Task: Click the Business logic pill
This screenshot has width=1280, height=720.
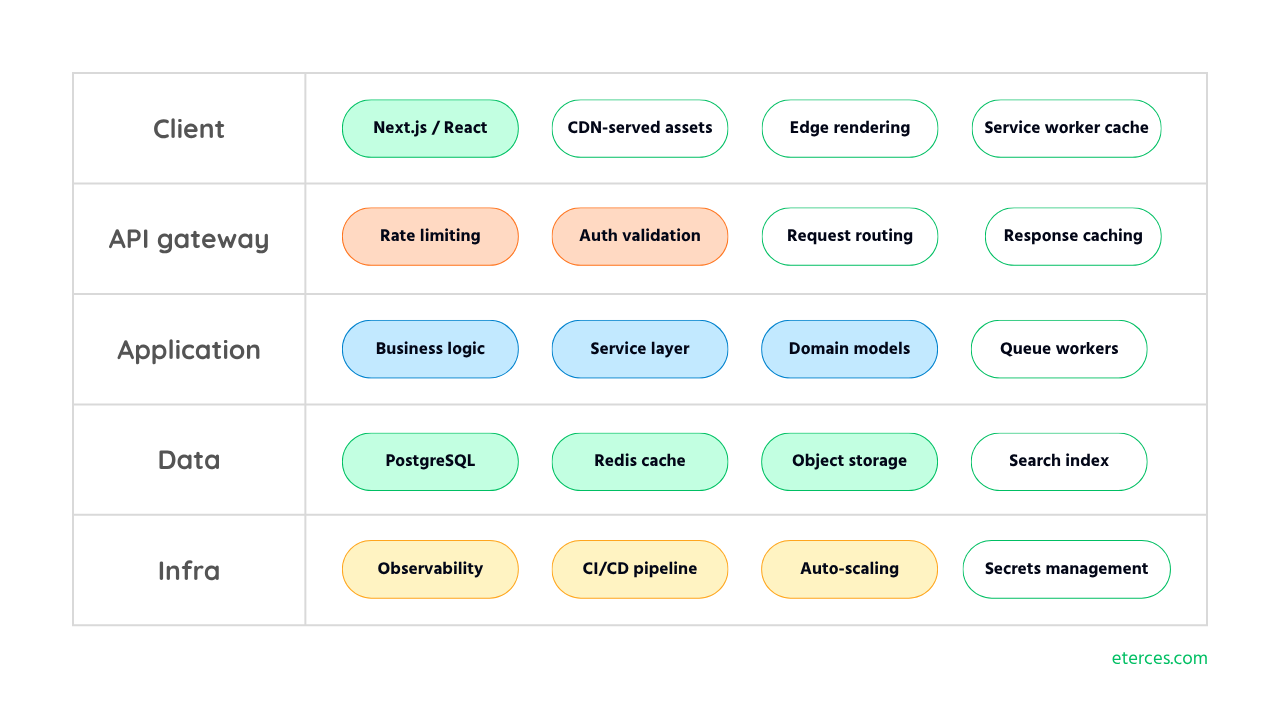Action: [x=430, y=349]
